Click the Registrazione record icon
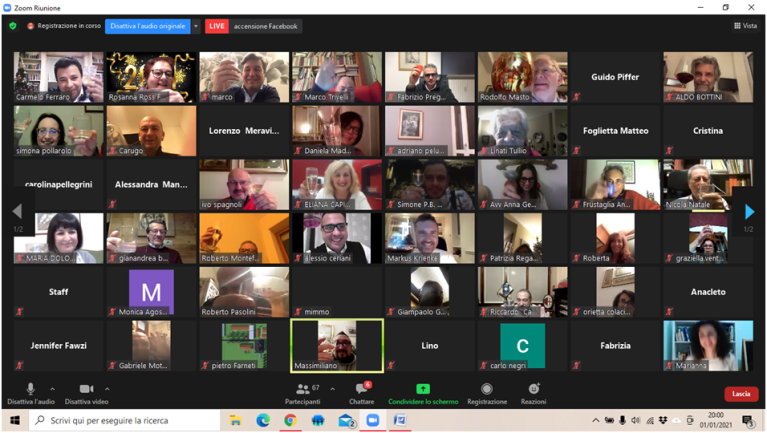767x433 pixels. [x=487, y=389]
